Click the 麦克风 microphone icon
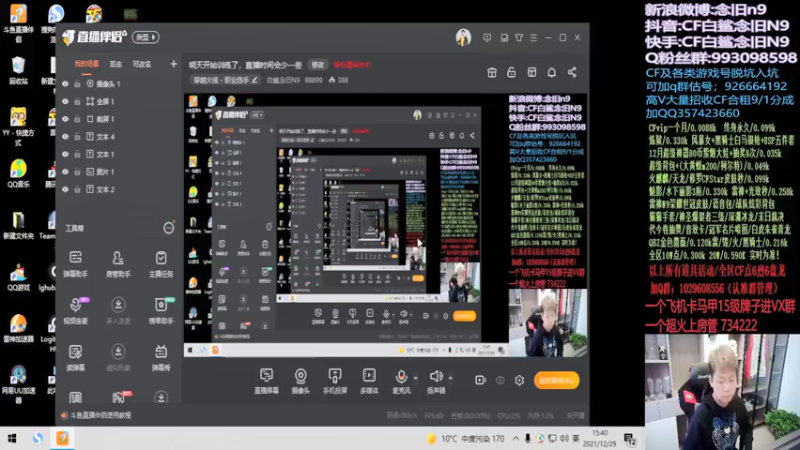800x450 pixels. tap(402, 377)
